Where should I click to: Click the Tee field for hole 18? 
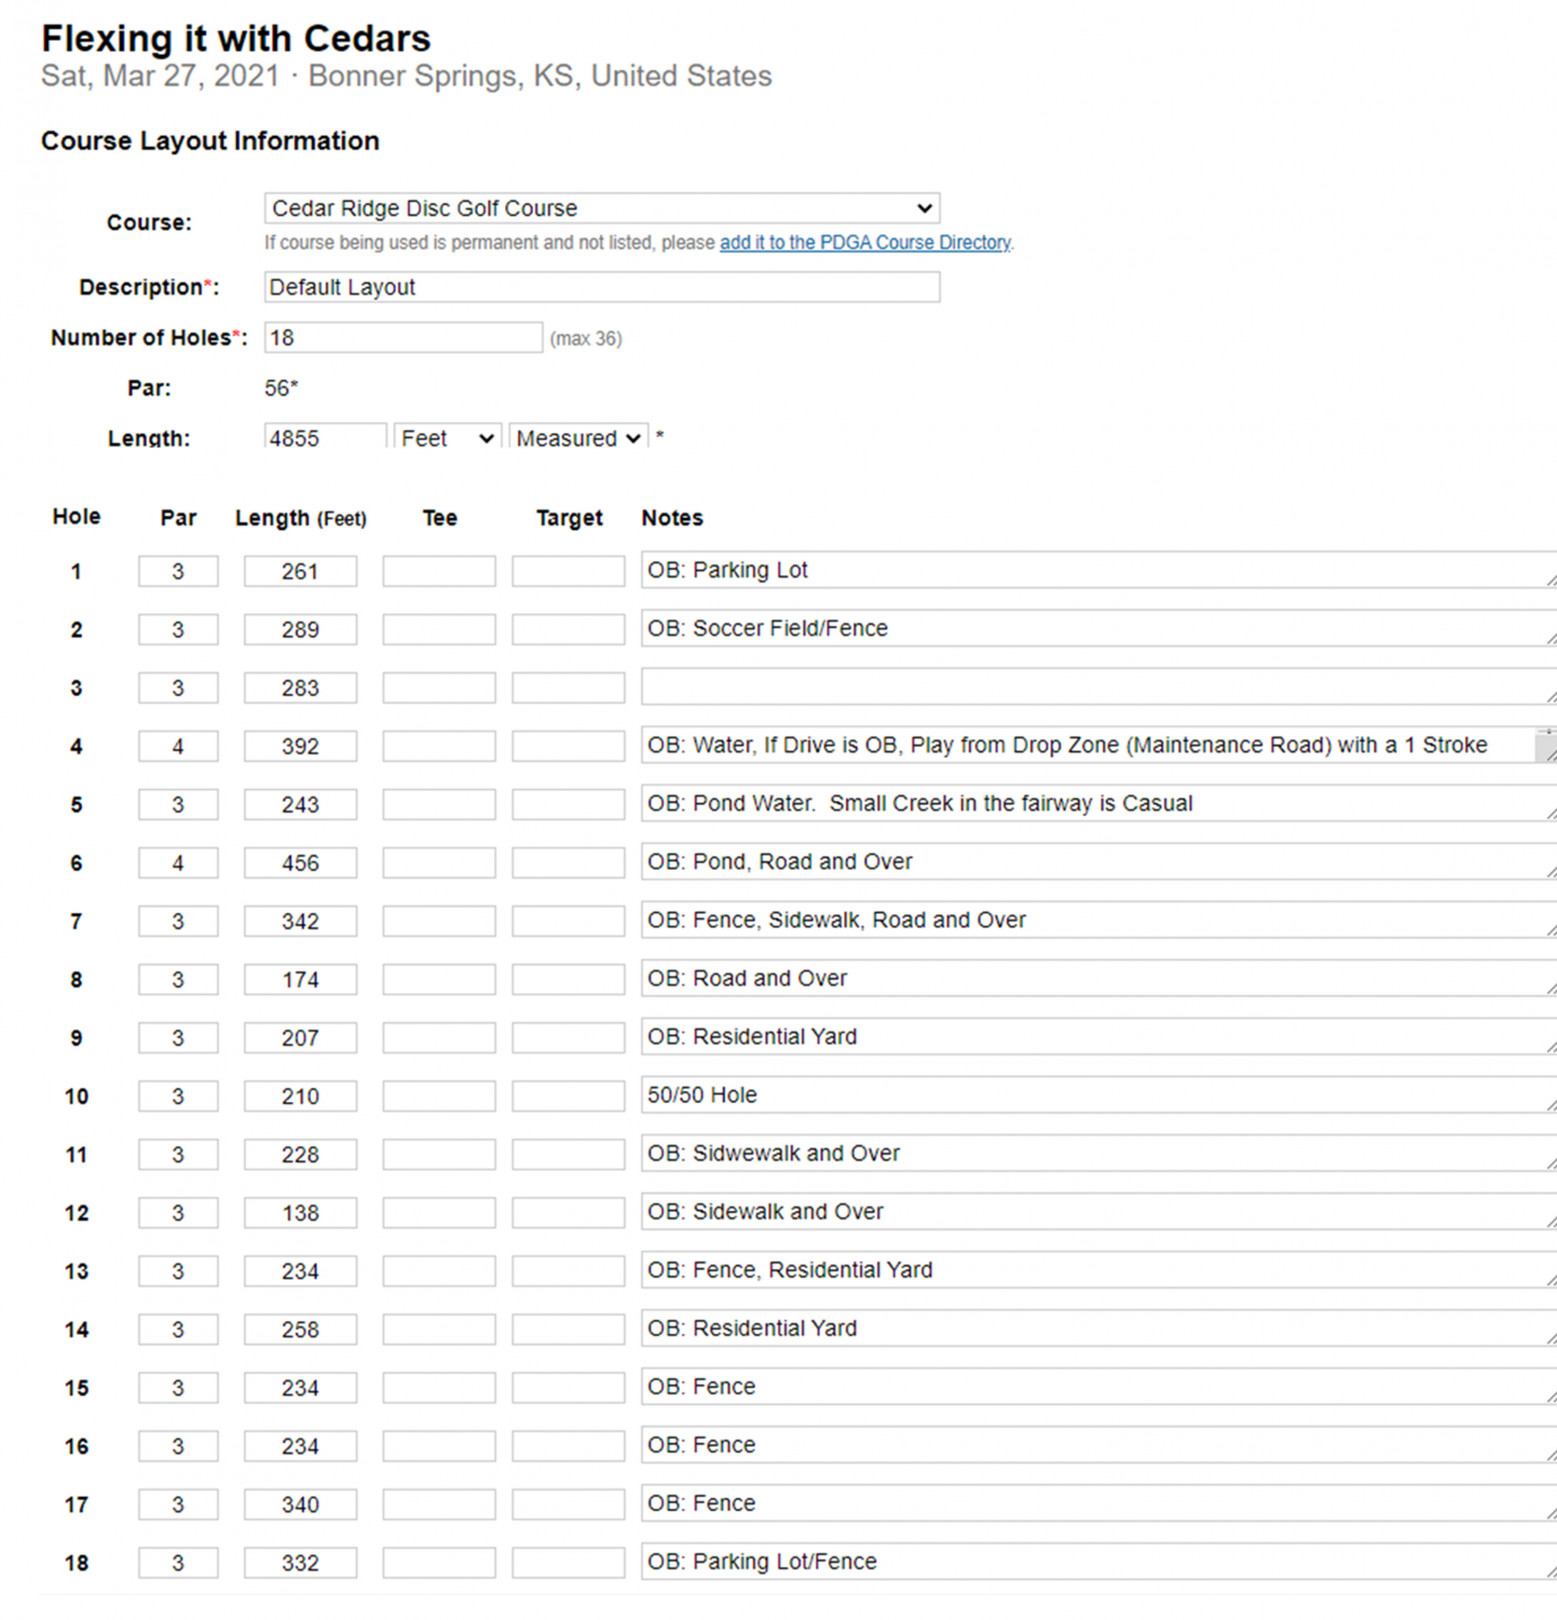point(439,1563)
